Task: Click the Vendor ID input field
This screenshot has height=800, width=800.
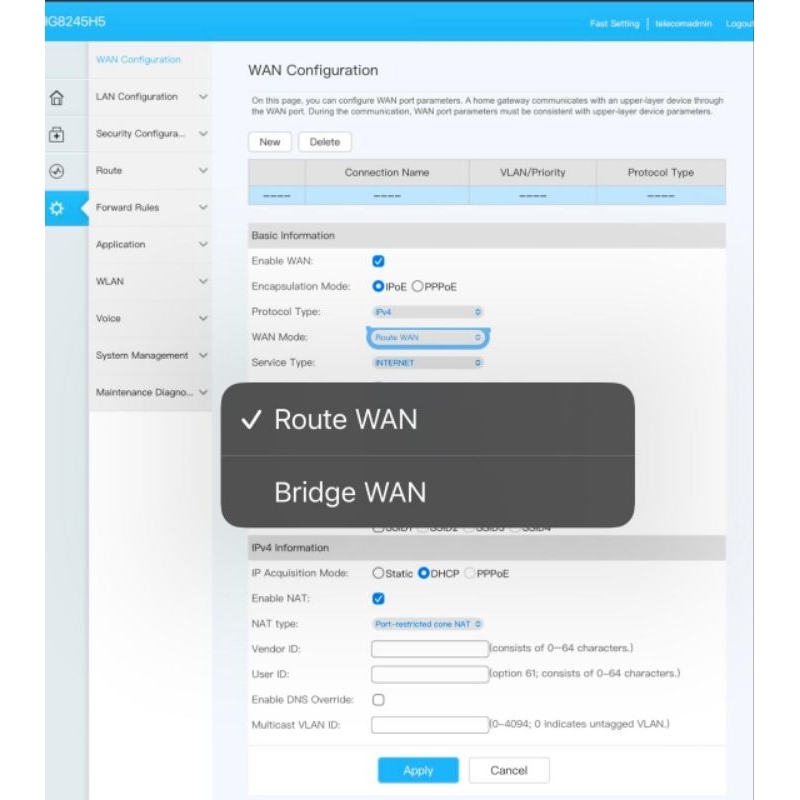Action: [x=430, y=648]
